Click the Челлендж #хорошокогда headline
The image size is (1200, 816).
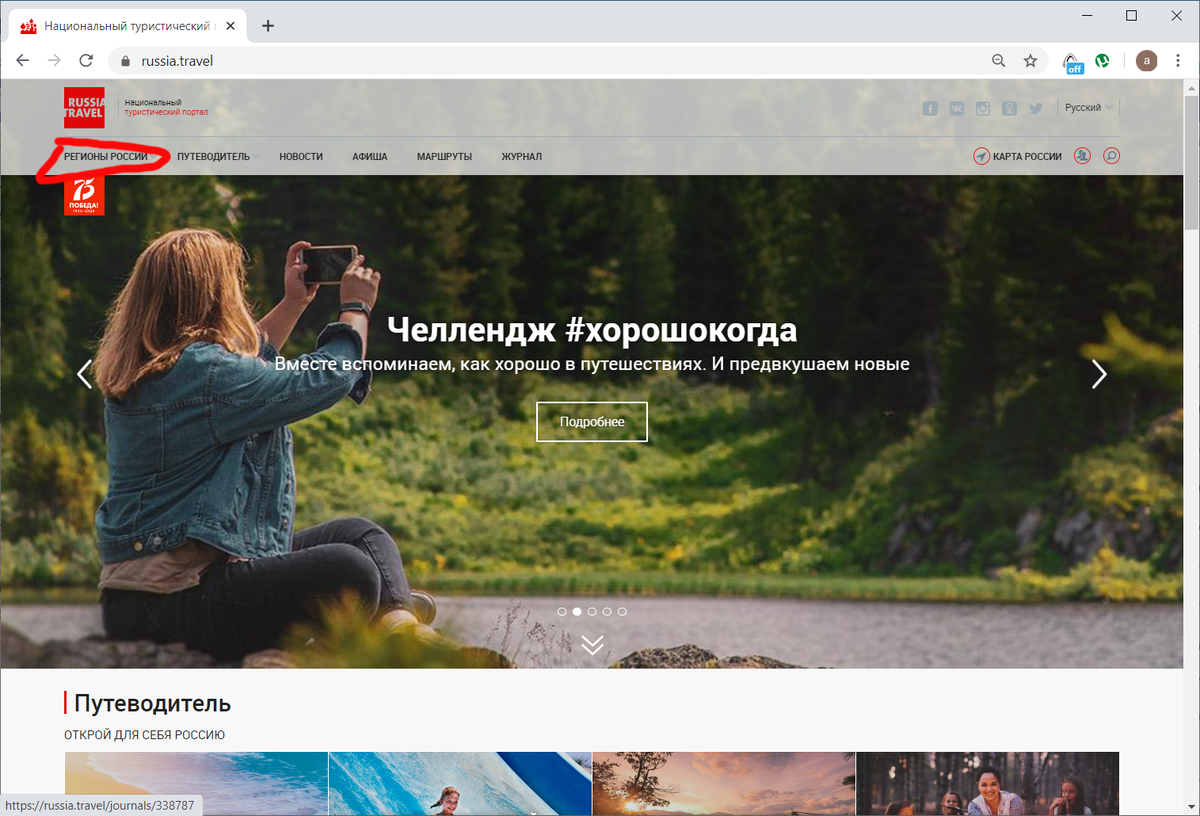592,329
